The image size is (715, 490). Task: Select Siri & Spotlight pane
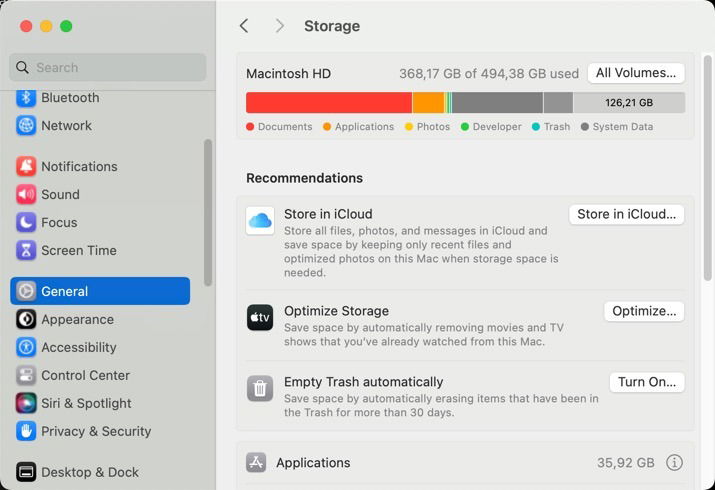coord(100,403)
